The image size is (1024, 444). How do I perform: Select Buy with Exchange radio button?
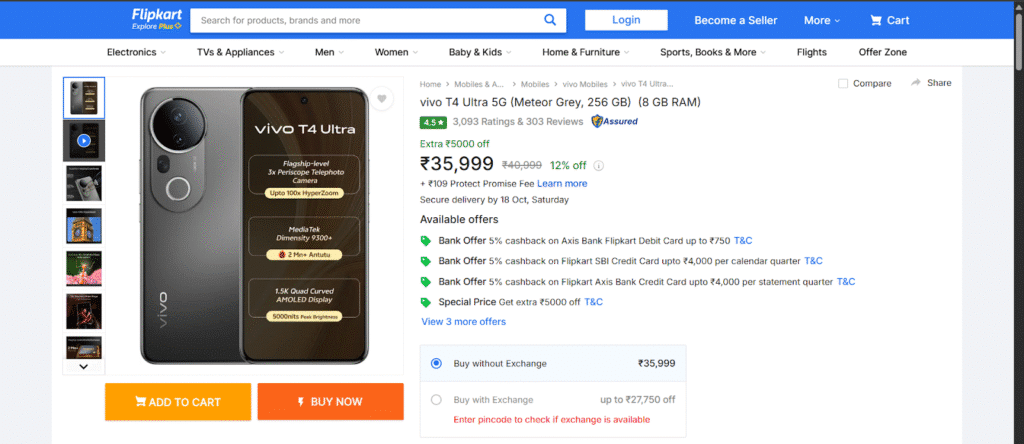pos(436,400)
